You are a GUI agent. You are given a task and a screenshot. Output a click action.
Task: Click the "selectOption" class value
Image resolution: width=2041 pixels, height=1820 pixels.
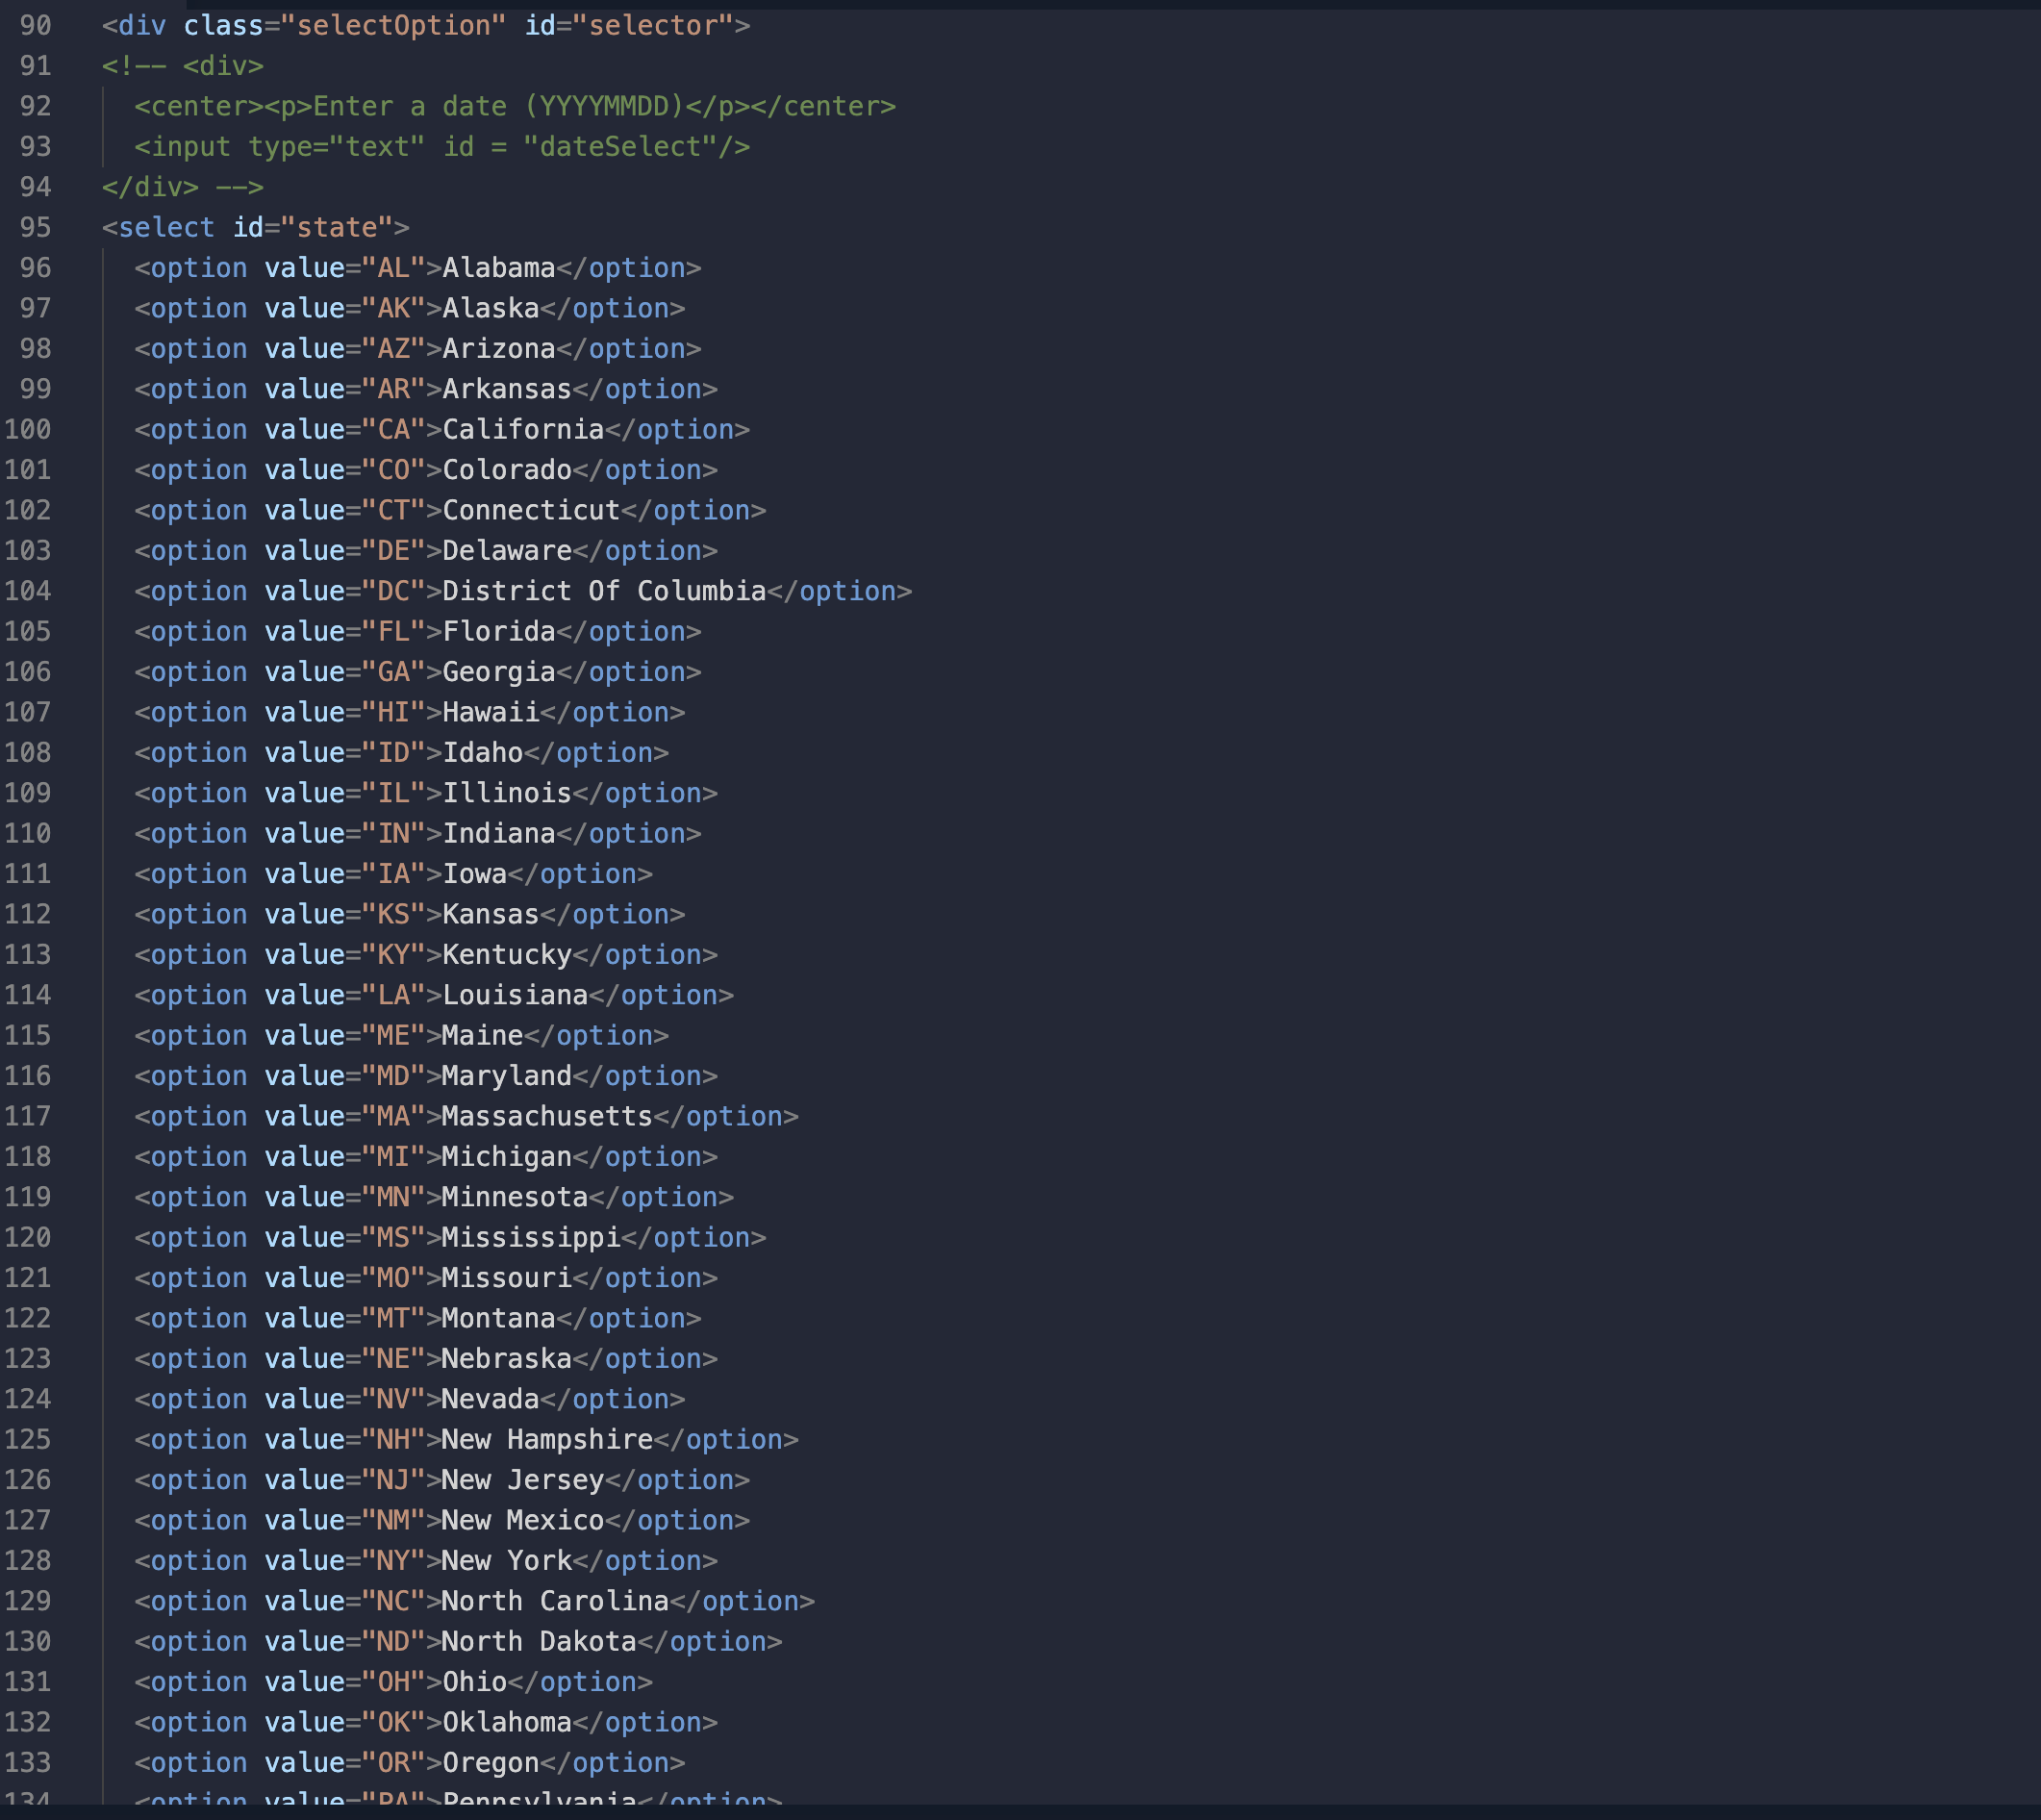[x=393, y=25]
